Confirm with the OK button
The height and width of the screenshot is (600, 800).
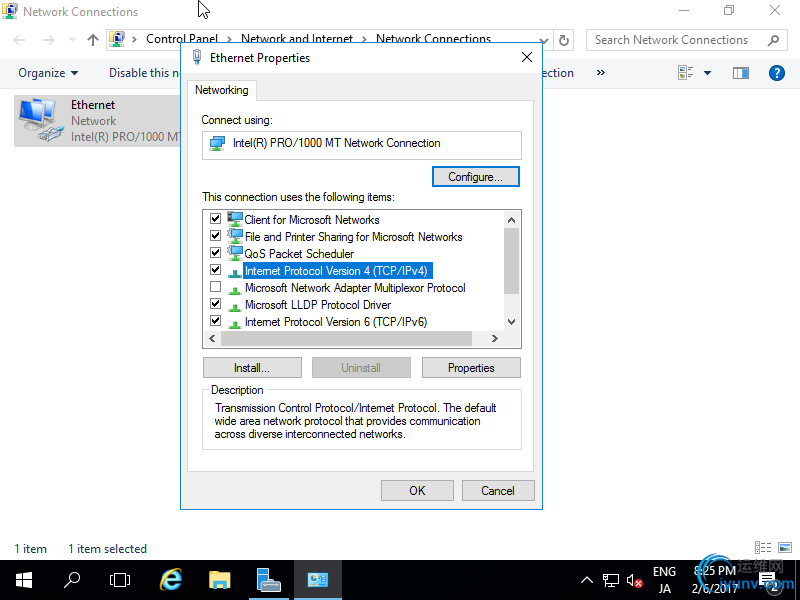point(417,491)
